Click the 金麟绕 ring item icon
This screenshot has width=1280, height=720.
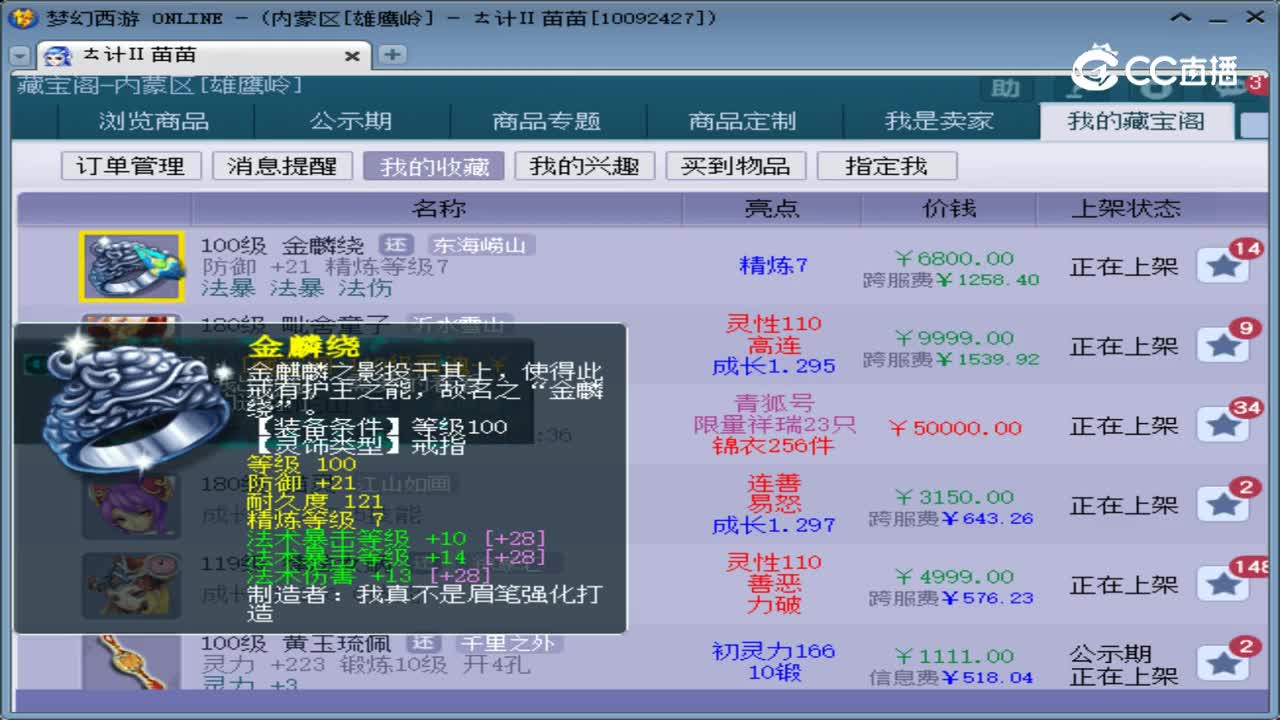[131, 266]
